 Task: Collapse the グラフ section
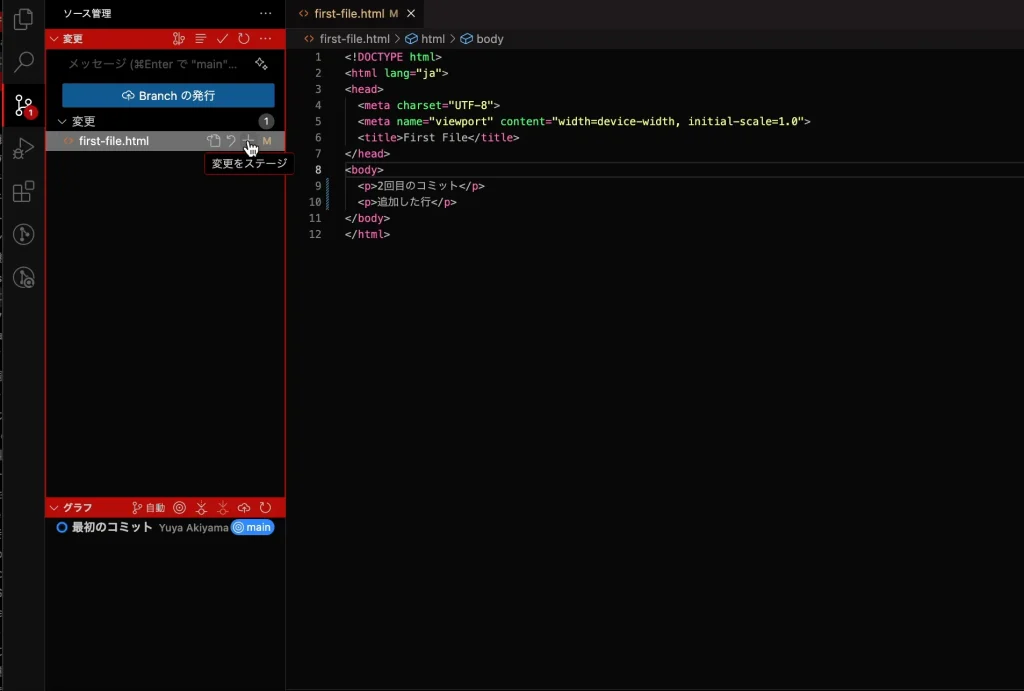(54, 507)
